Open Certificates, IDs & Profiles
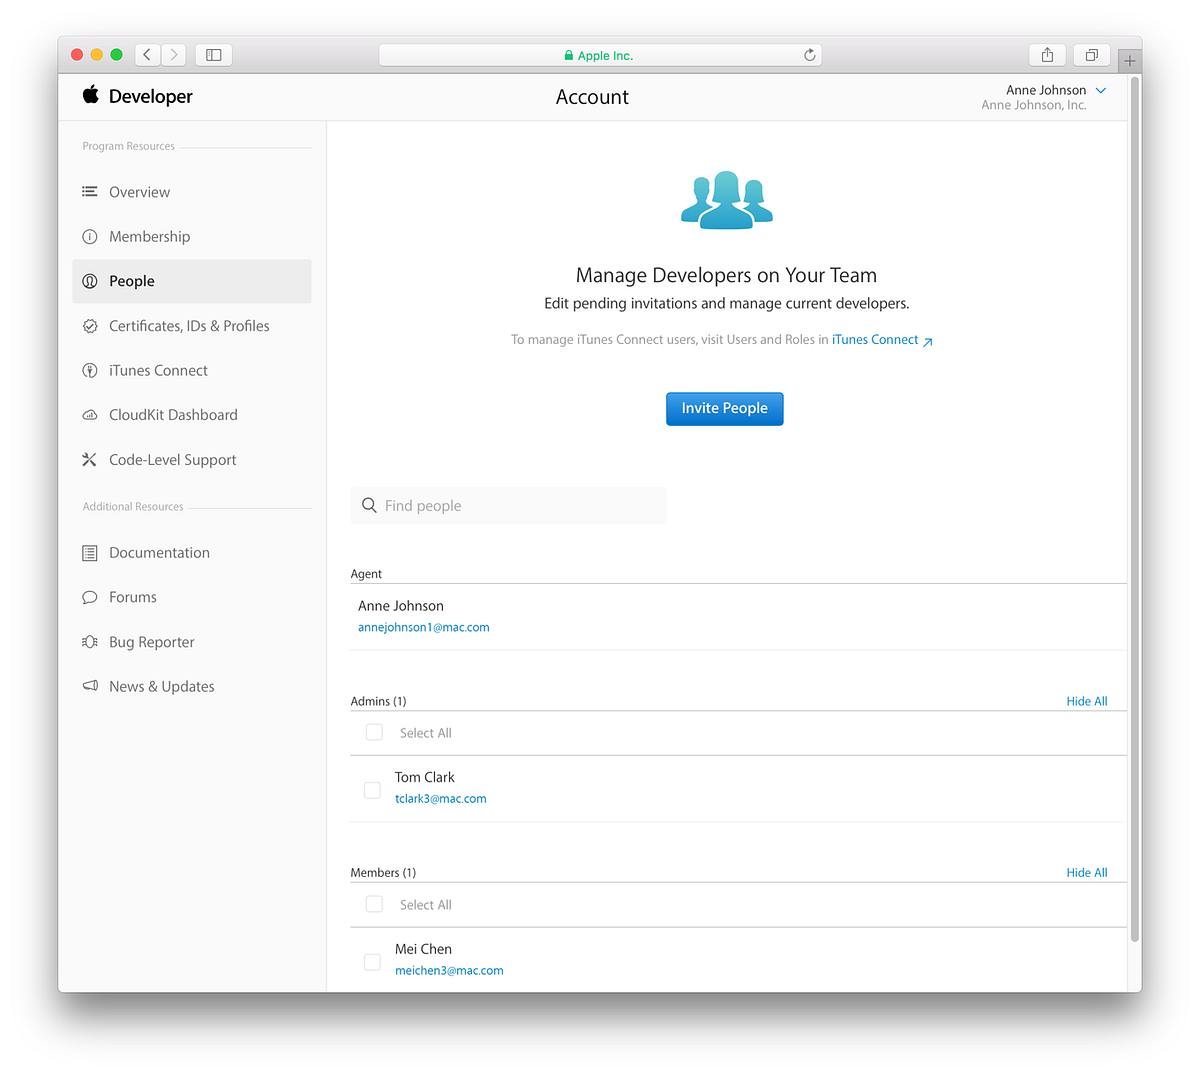 pyautogui.click(x=188, y=325)
